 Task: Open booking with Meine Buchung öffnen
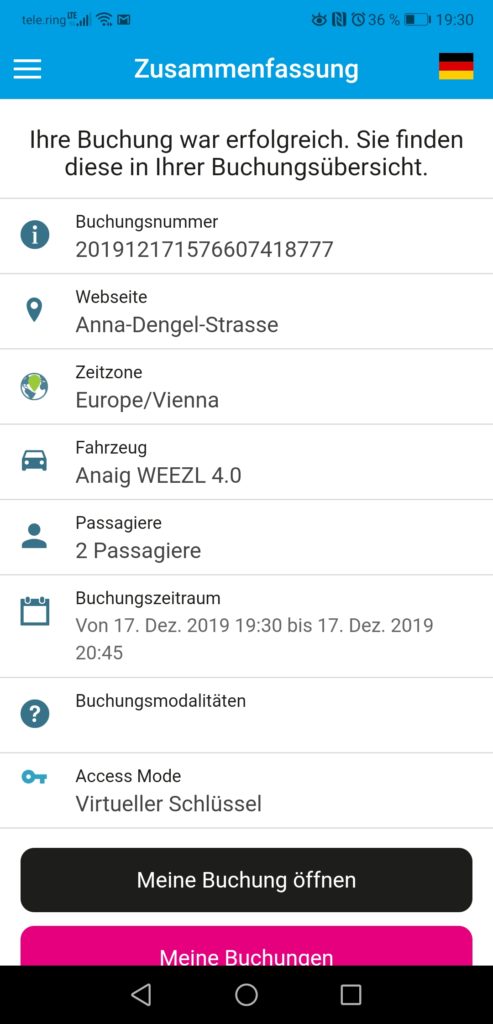[246, 880]
